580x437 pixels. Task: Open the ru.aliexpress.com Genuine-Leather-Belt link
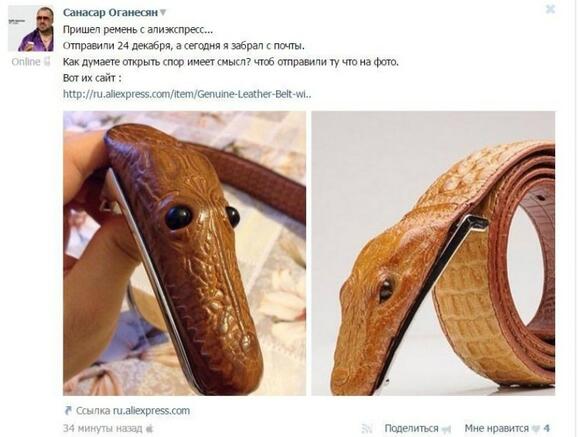[187, 94]
